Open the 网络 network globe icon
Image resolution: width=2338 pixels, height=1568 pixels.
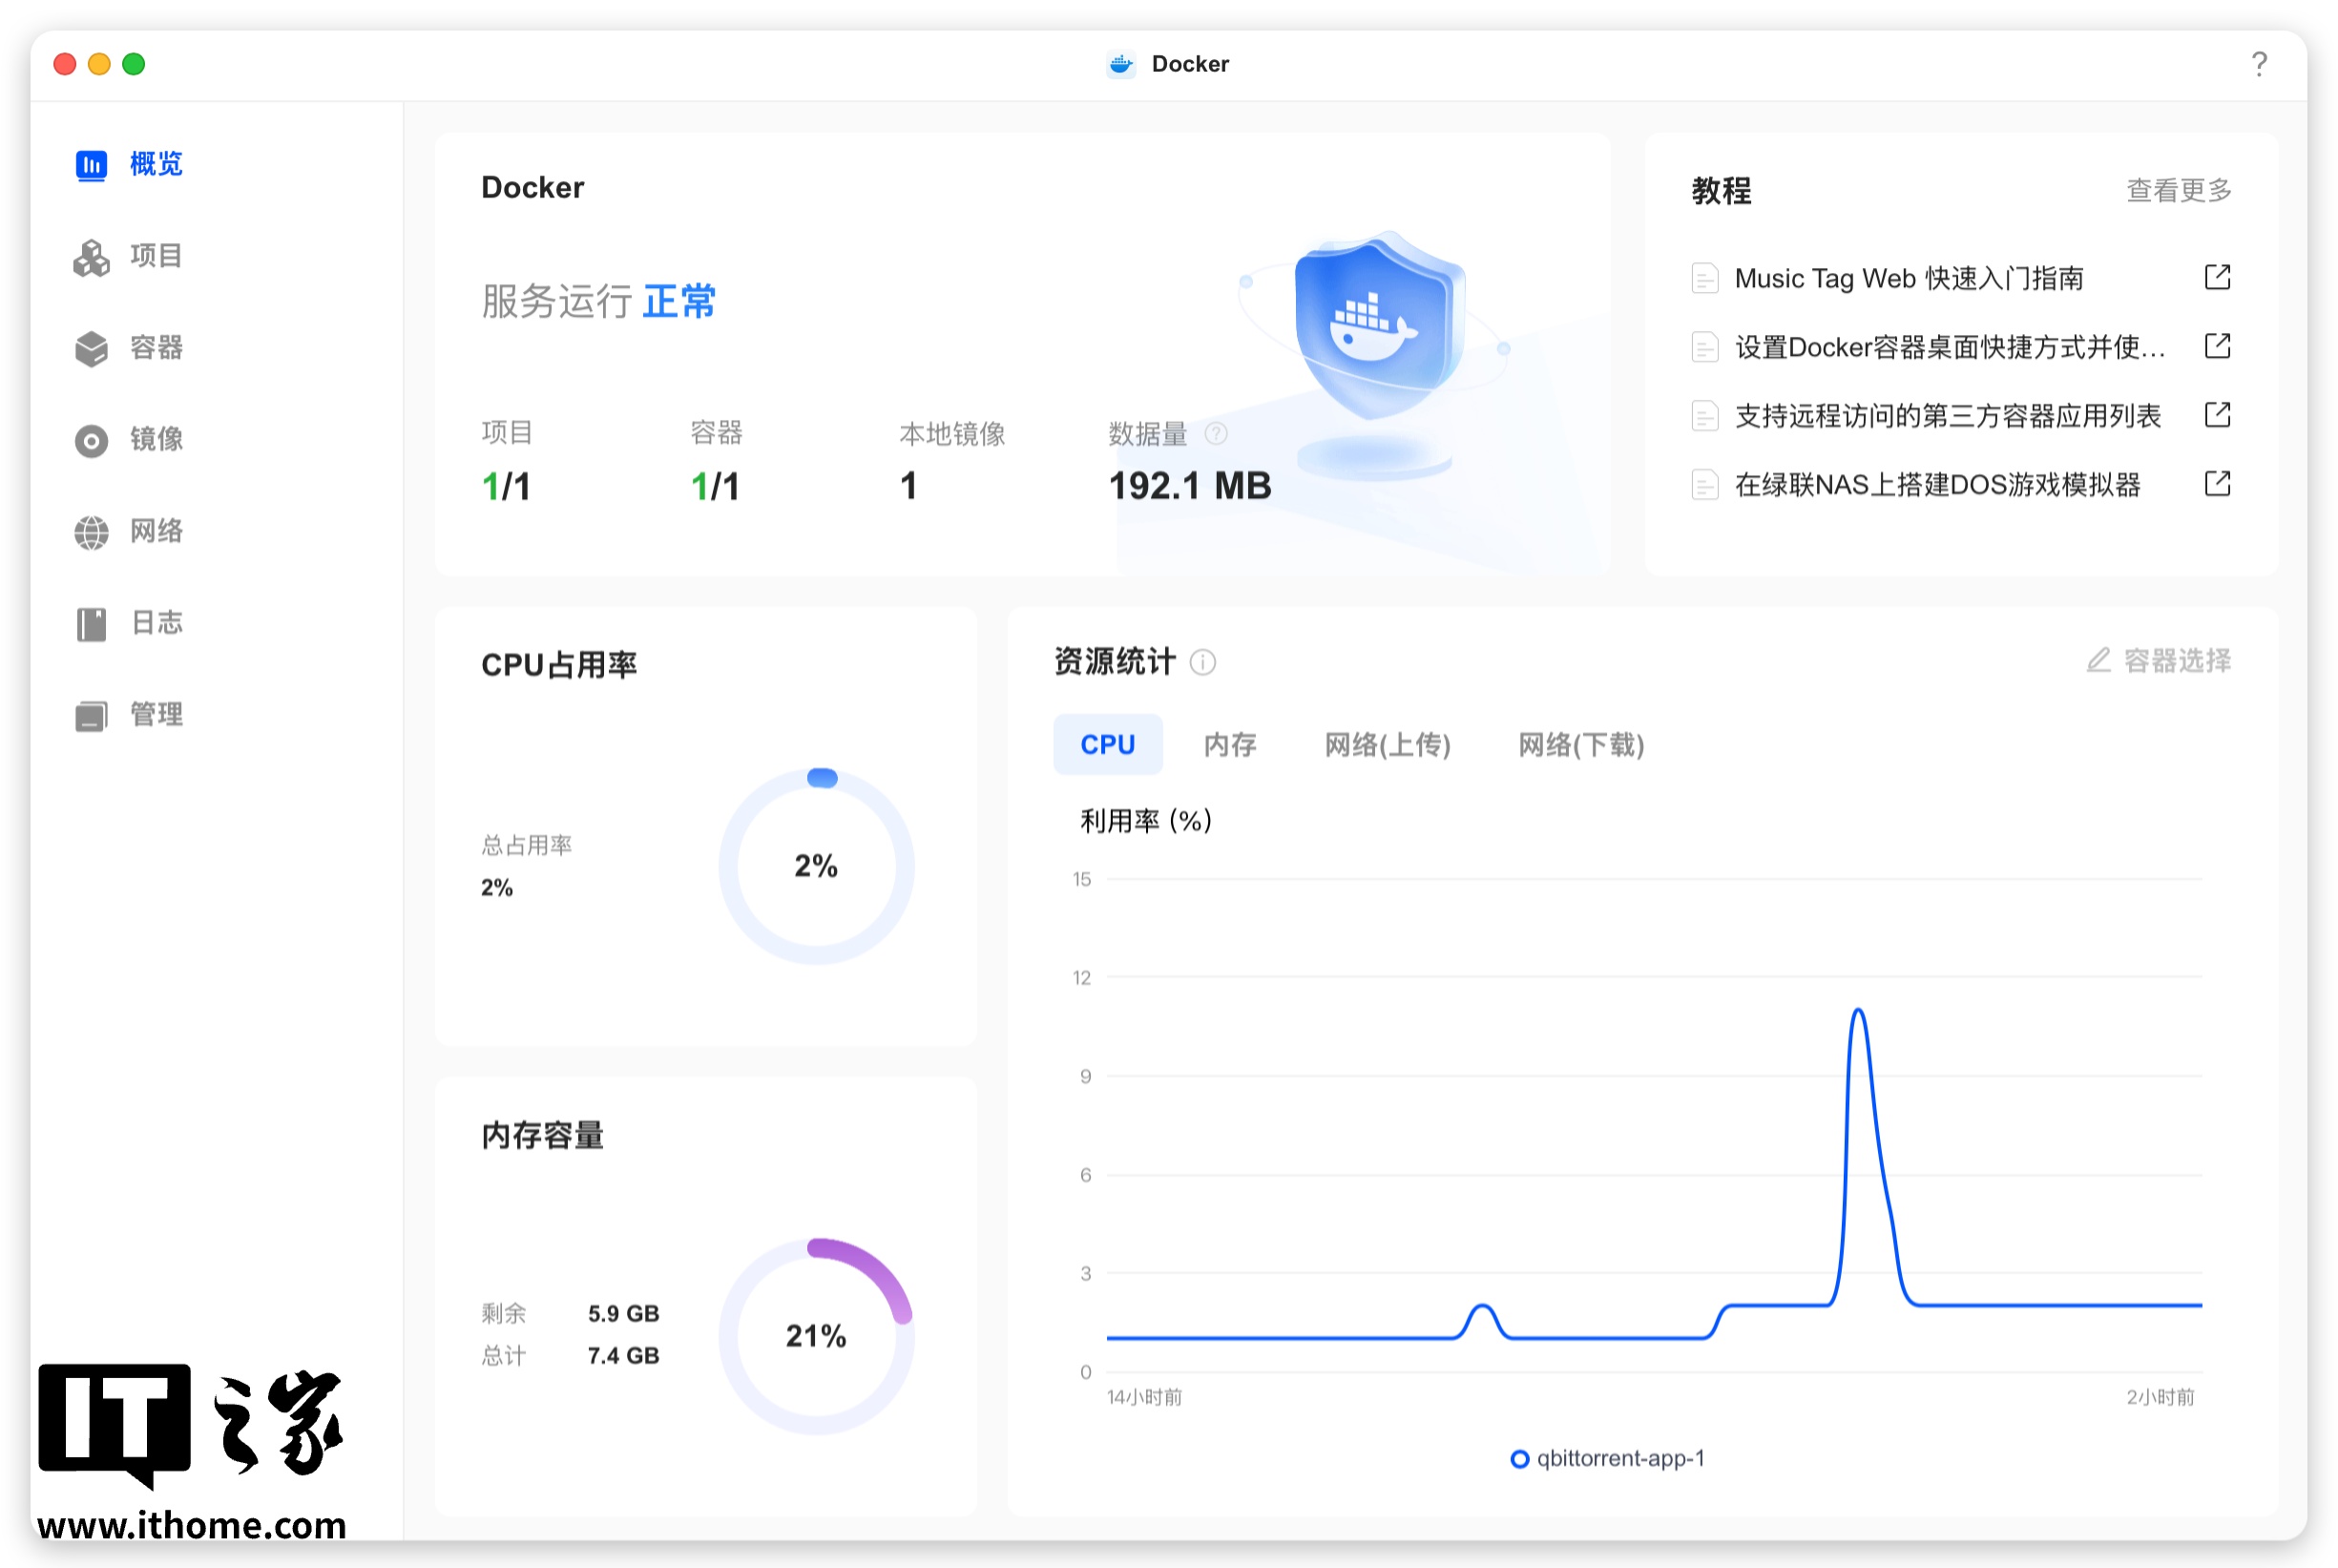(x=91, y=533)
